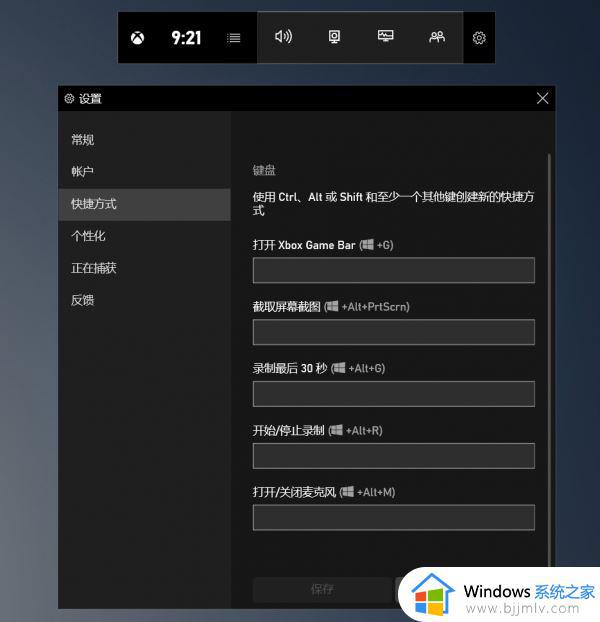Image resolution: width=600 pixels, height=622 pixels.
Task: Click the 保存 button
Action: point(322,590)
